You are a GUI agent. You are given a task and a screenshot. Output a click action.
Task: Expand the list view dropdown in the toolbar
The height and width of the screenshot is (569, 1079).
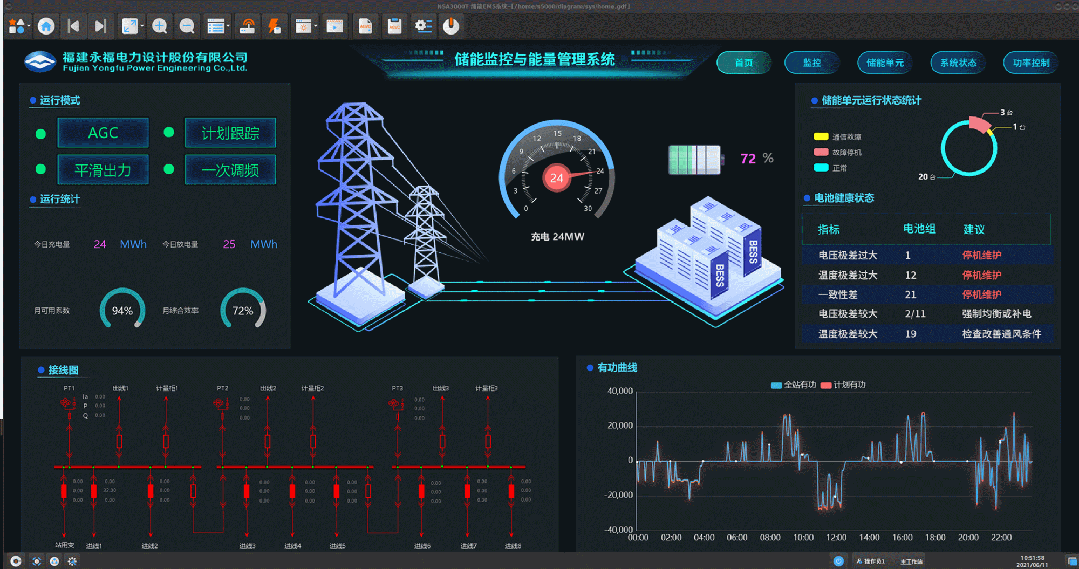[229, 25]
